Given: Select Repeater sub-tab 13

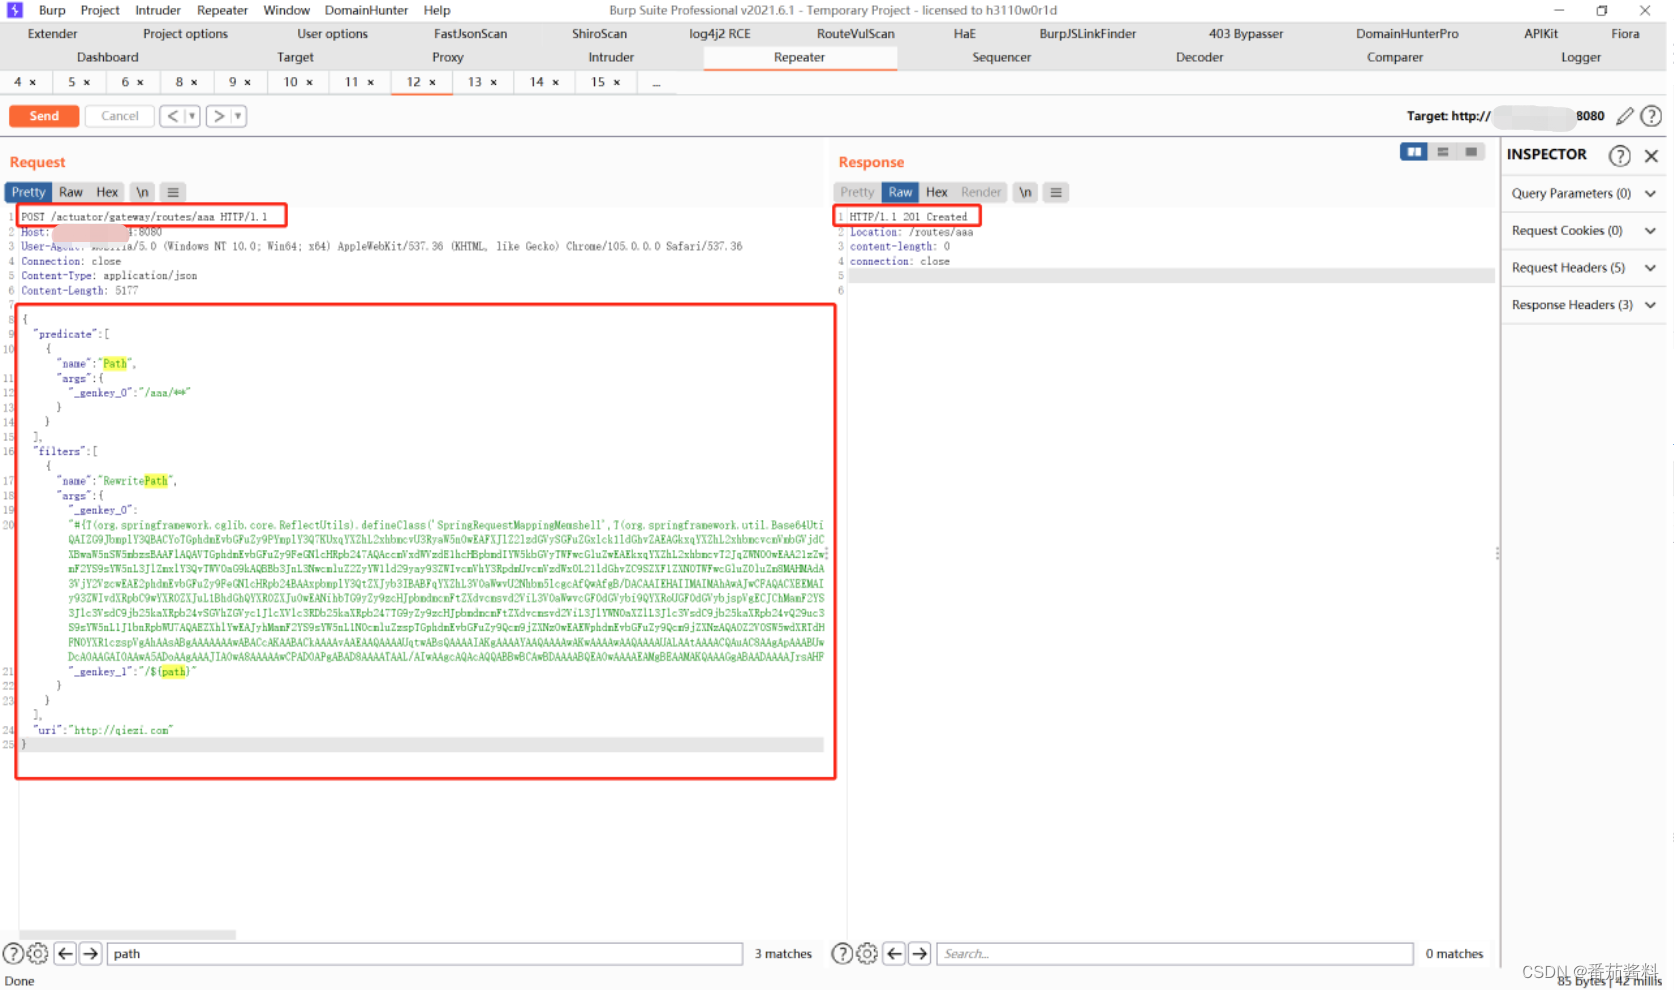Looking at the screenshot, I should click(x=475, y=82).
